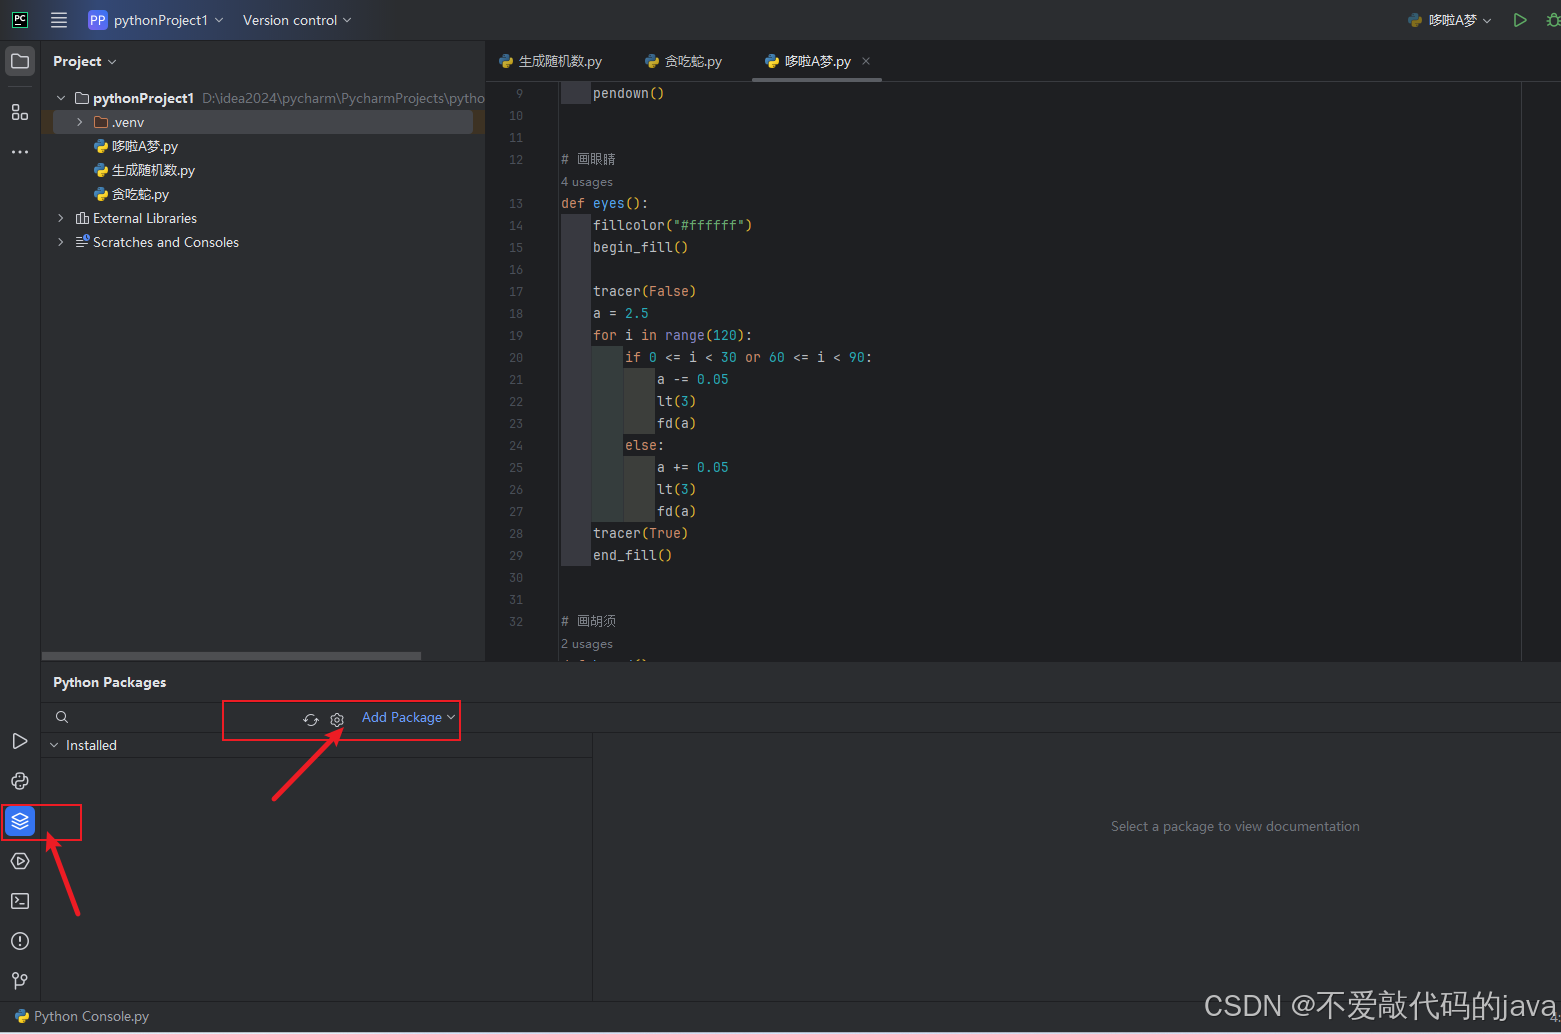
Task: Switch to the 贪吃蛇.py editor tab
Action: coord(691,60)
